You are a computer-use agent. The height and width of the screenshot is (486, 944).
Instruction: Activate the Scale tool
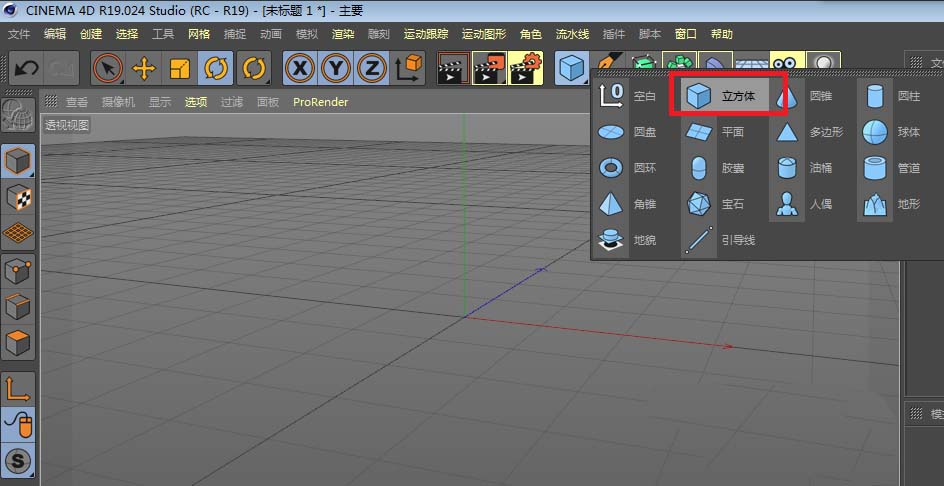(180, 69)
